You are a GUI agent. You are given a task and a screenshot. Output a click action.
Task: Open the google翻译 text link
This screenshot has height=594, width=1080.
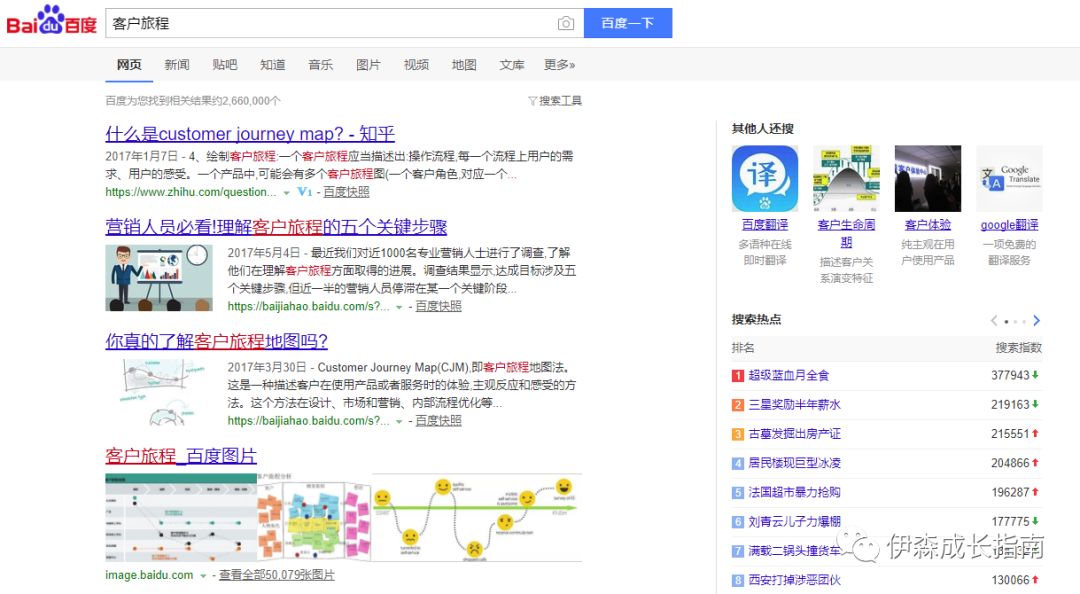click(1009, 225)
